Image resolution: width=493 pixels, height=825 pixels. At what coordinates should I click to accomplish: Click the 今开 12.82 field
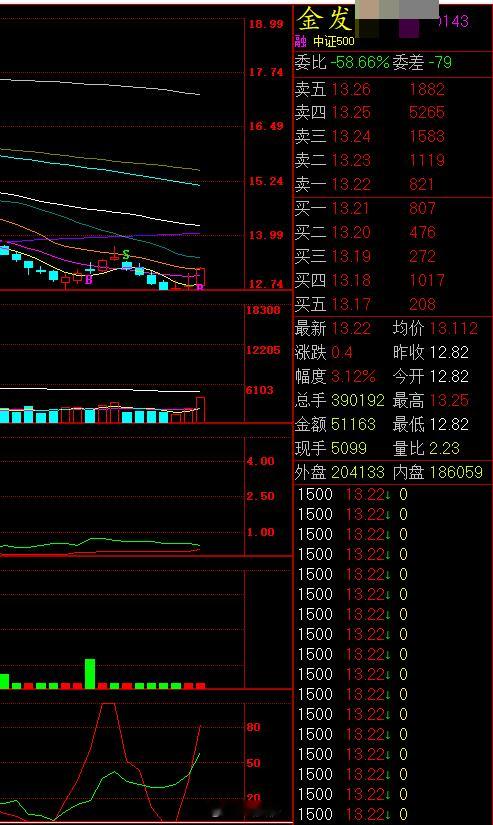(x=430, y=376)
